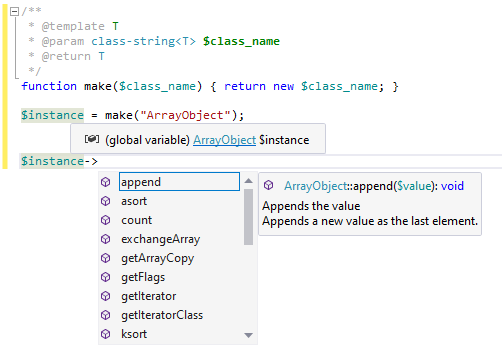Click 'Appends a new value as the last element.' text
Image resolution: width=502 pixels, height=362 pixels.
click(x=370, y=221)
